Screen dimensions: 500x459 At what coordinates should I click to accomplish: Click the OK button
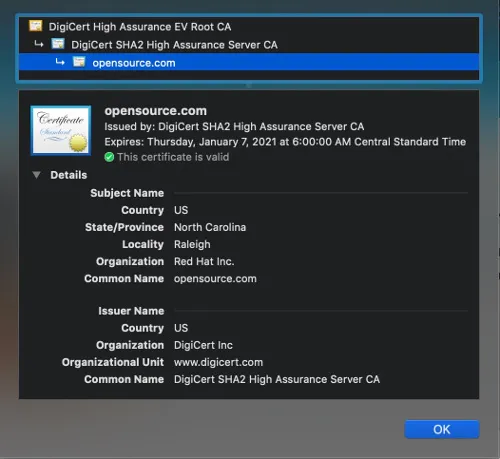coord(442,429)
